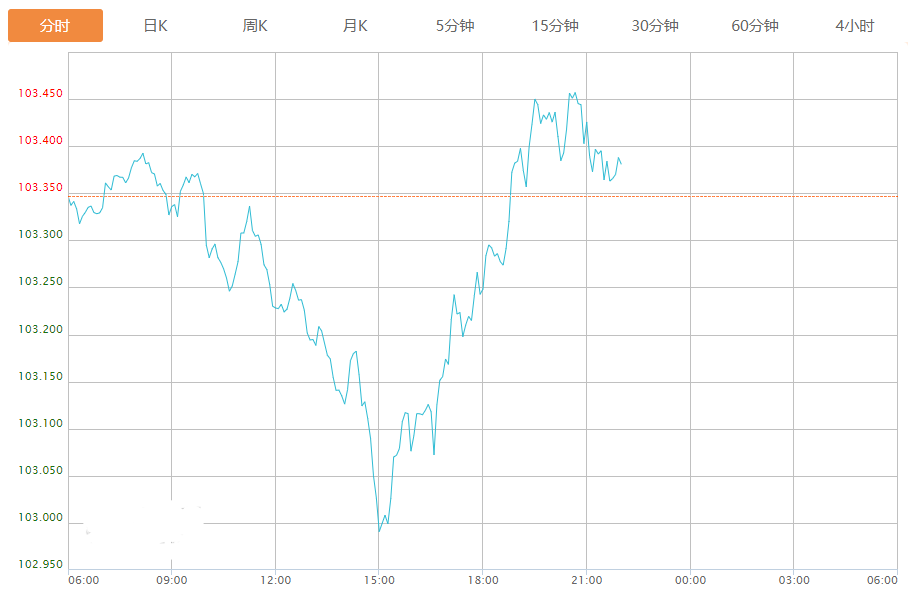911x598 pixels.
Task: Click the price line's highest peak
Action: point(570,93)
